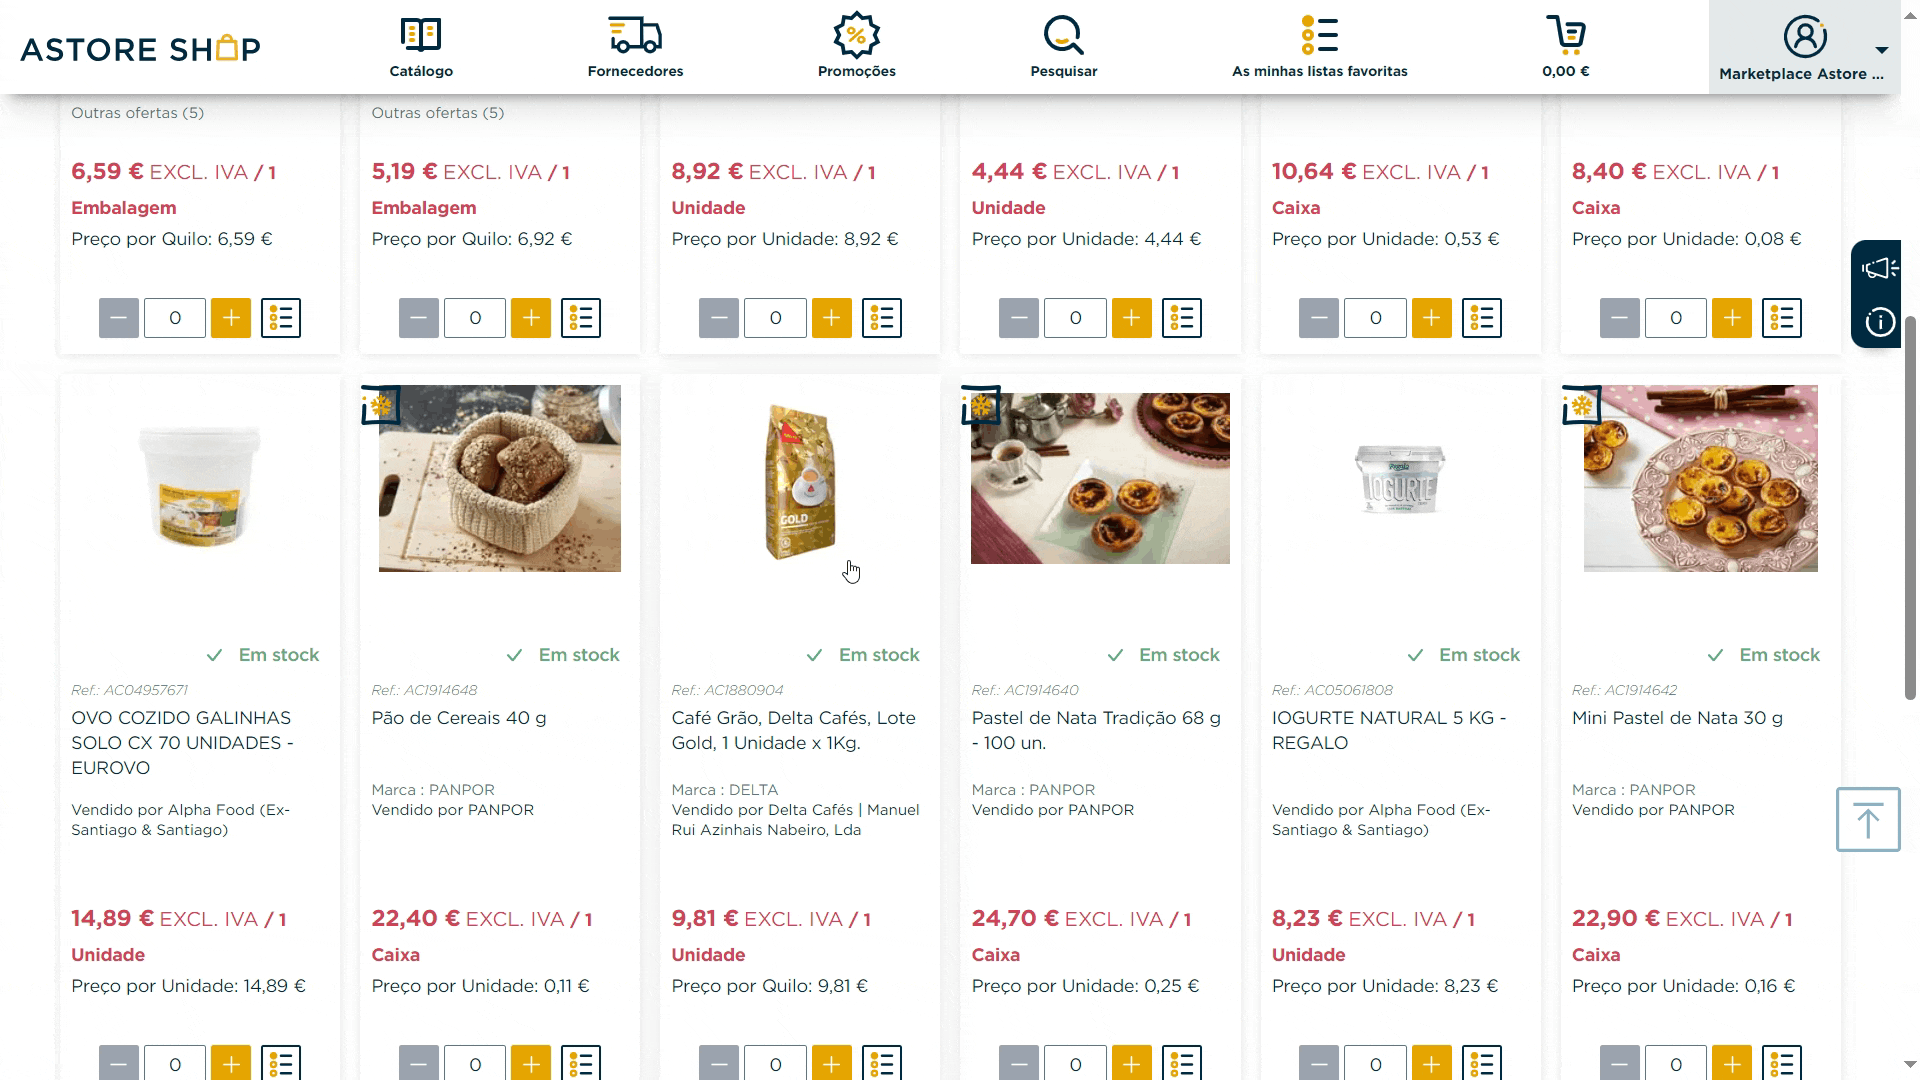The image size is (1920, 1080).
Task: Increase quantity for IOGURTE 8,23 € product
Action: pos(1432,1063)
